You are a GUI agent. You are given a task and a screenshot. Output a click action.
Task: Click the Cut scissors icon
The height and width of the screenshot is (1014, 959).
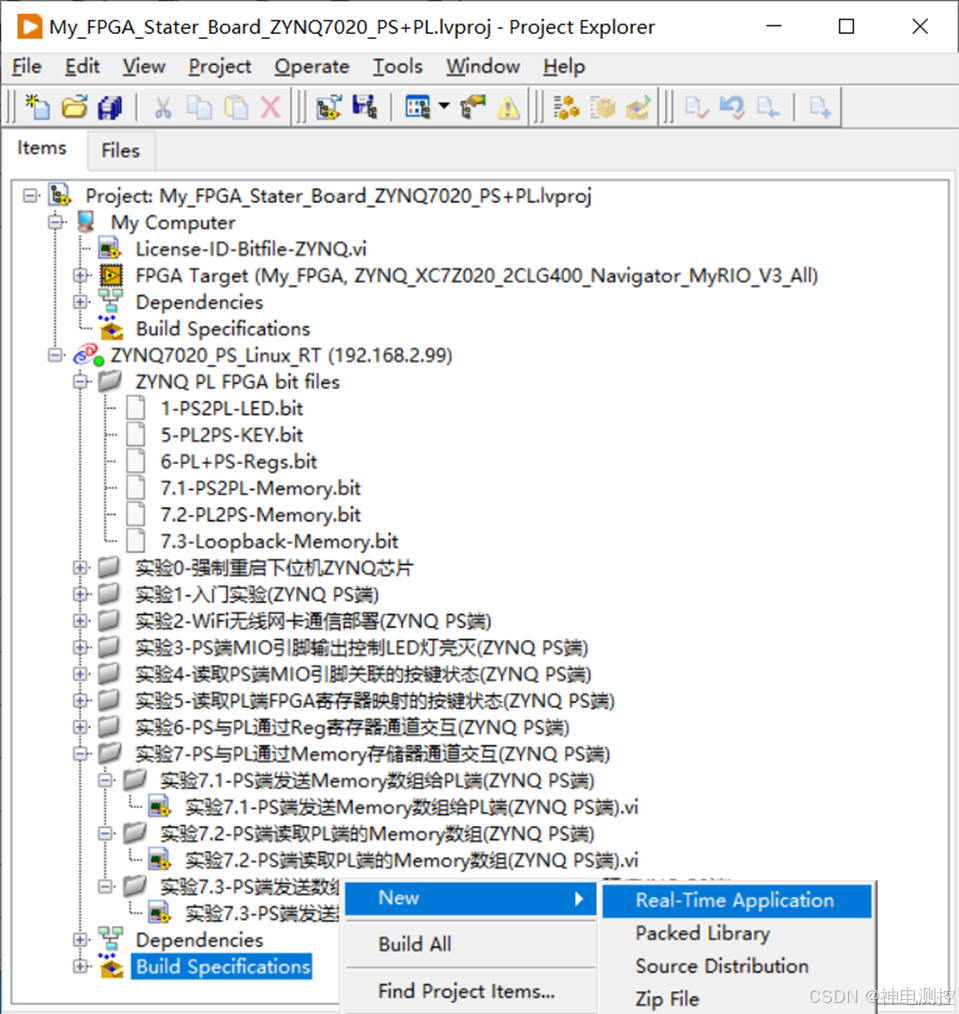(x=163, y=107)
